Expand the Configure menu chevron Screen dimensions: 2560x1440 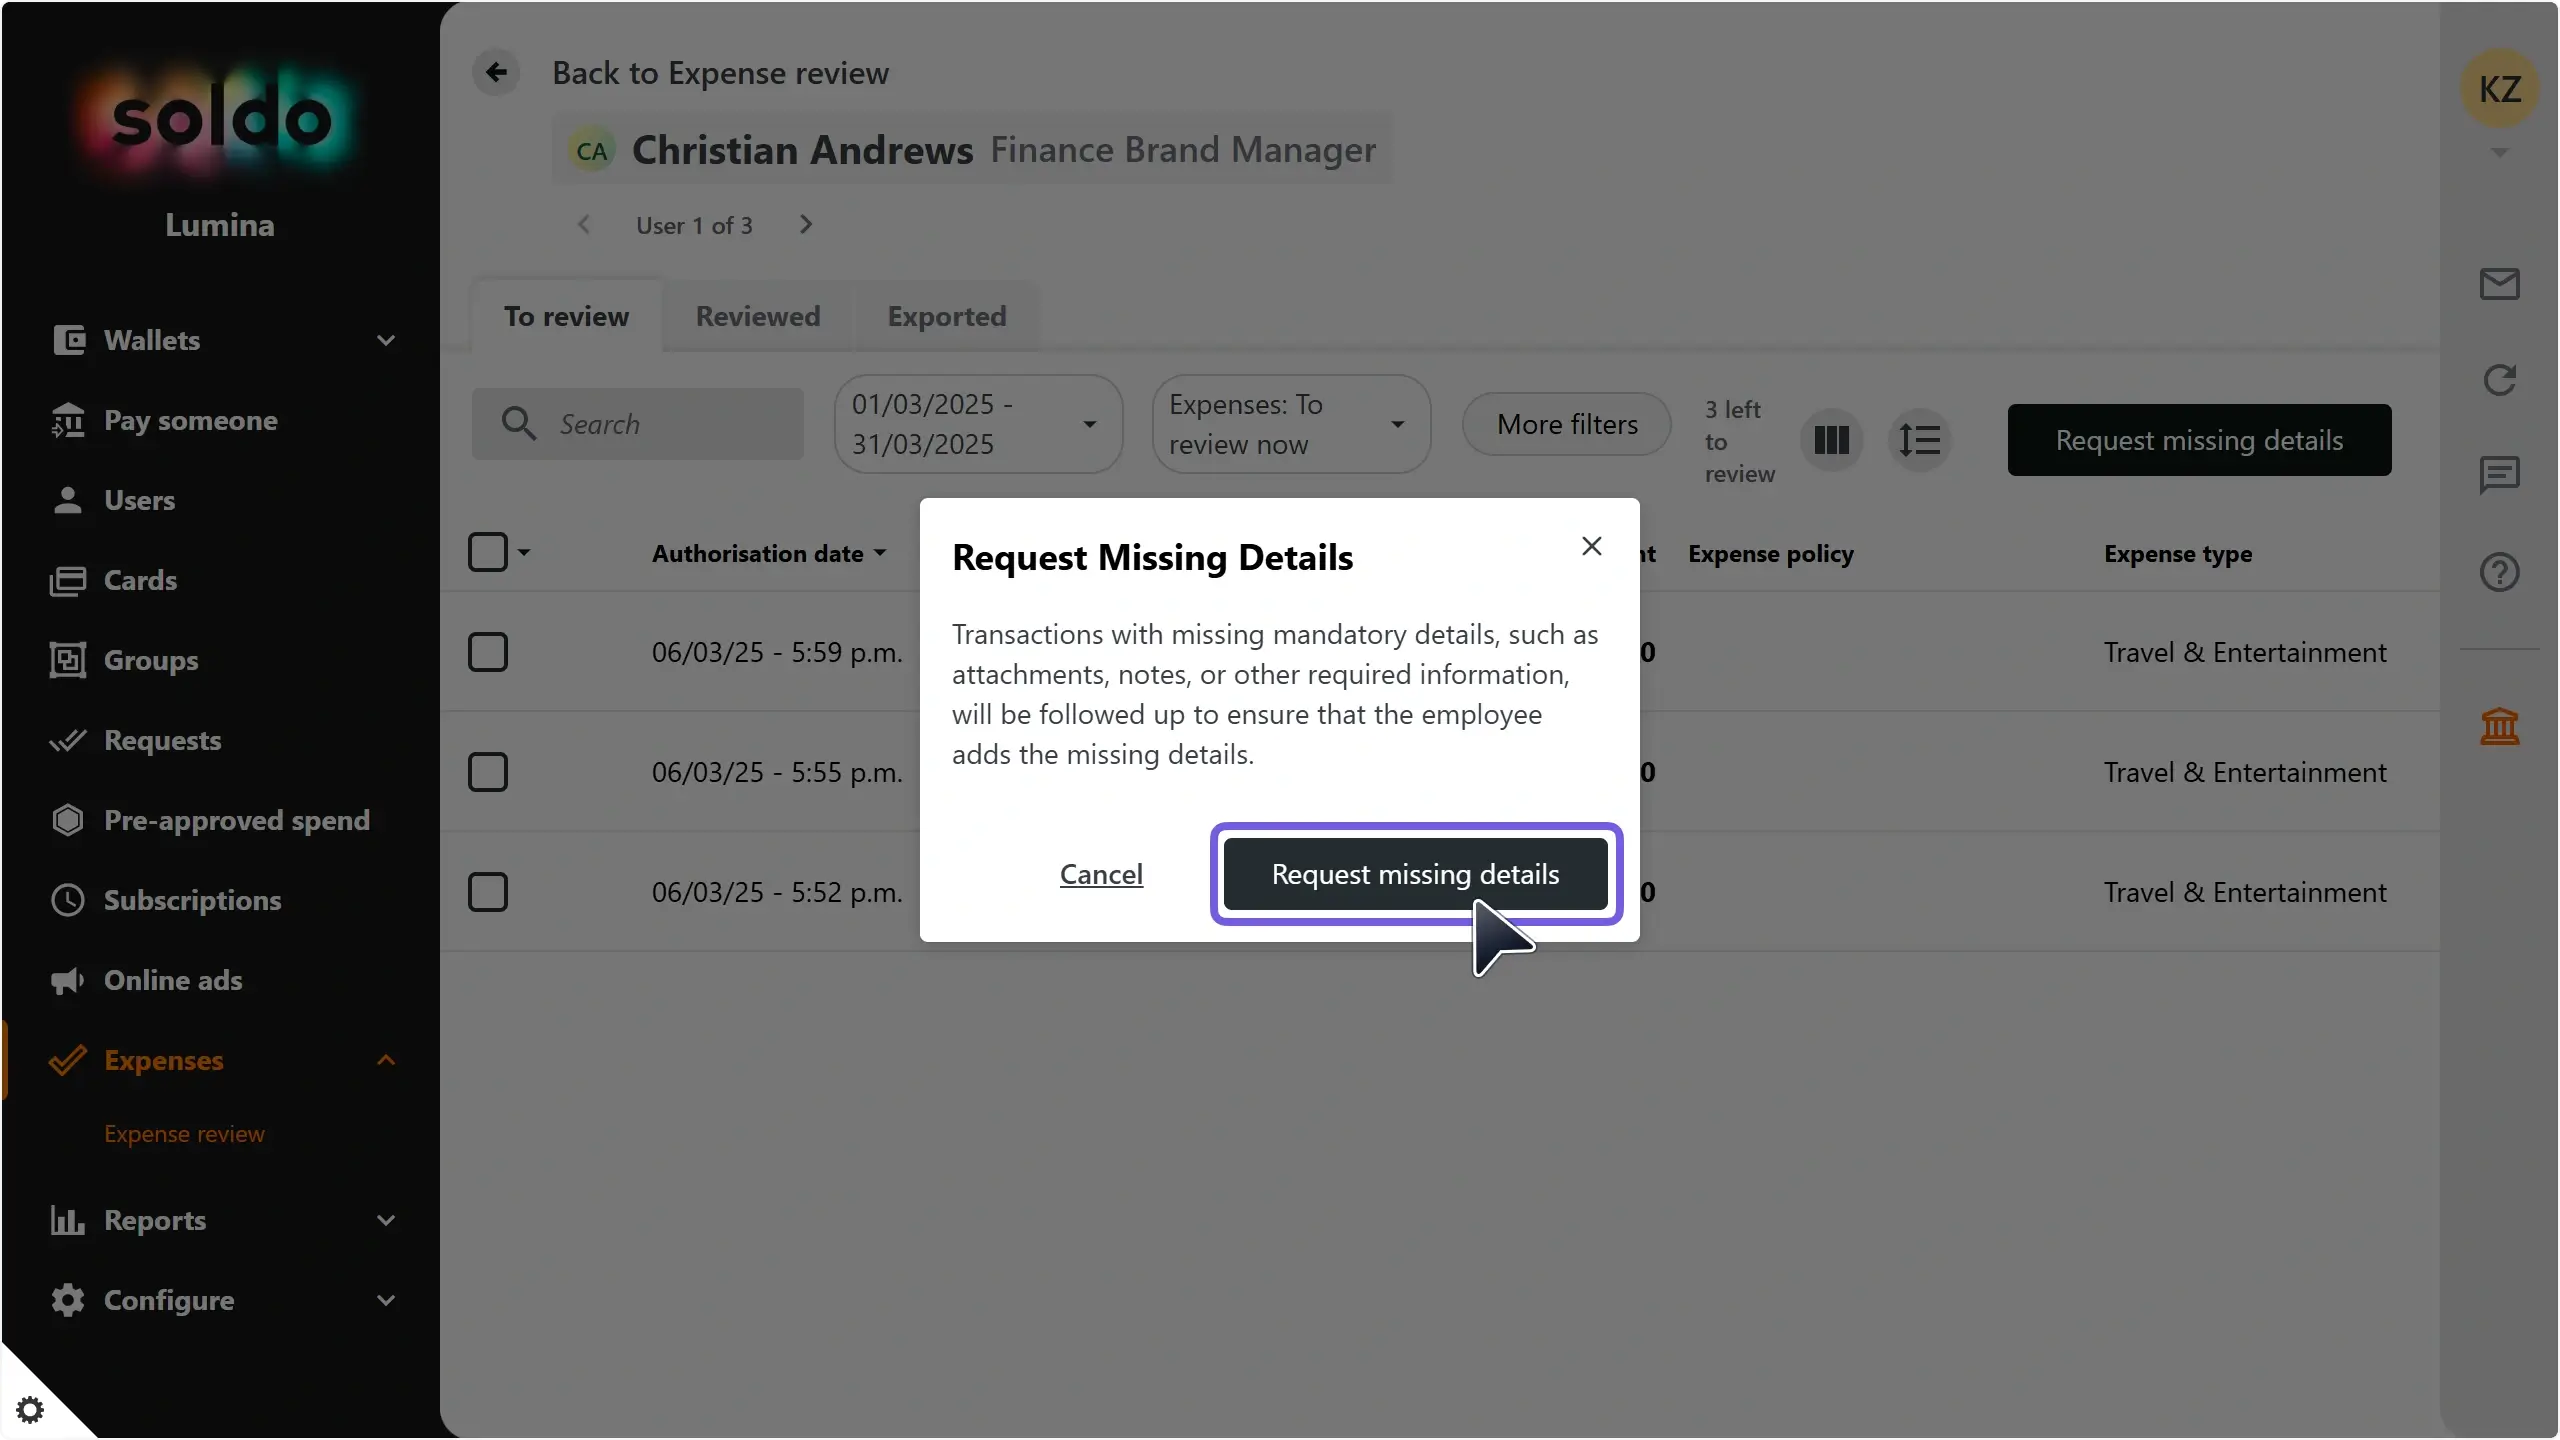(x=386, y=1300)
